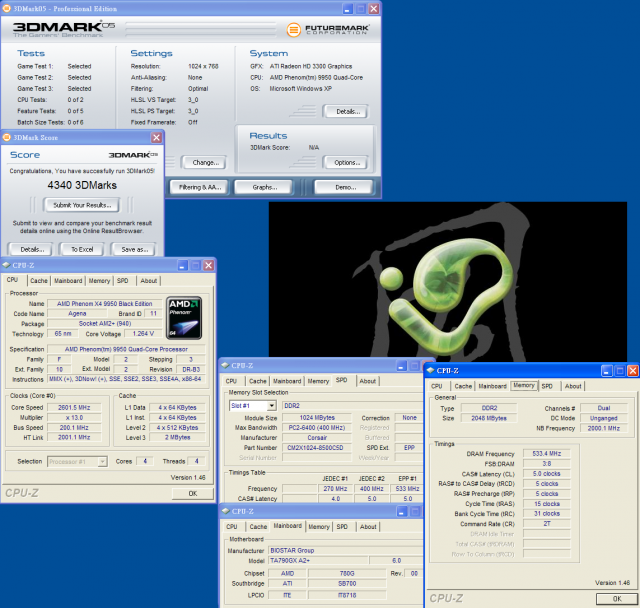Click Details... in 3DMark Score window
Viewport: 640px width, 608px height.
coord(31,249)
